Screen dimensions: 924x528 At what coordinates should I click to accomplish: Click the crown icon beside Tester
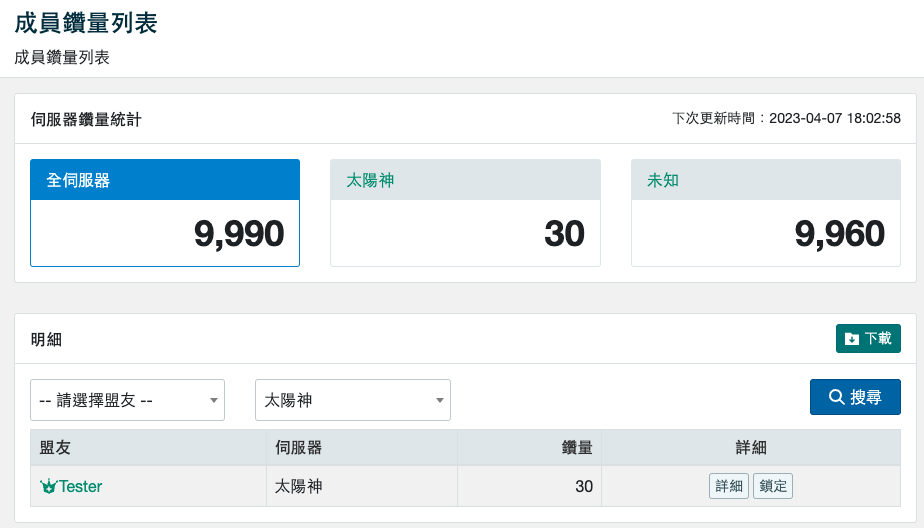(48, 487)
